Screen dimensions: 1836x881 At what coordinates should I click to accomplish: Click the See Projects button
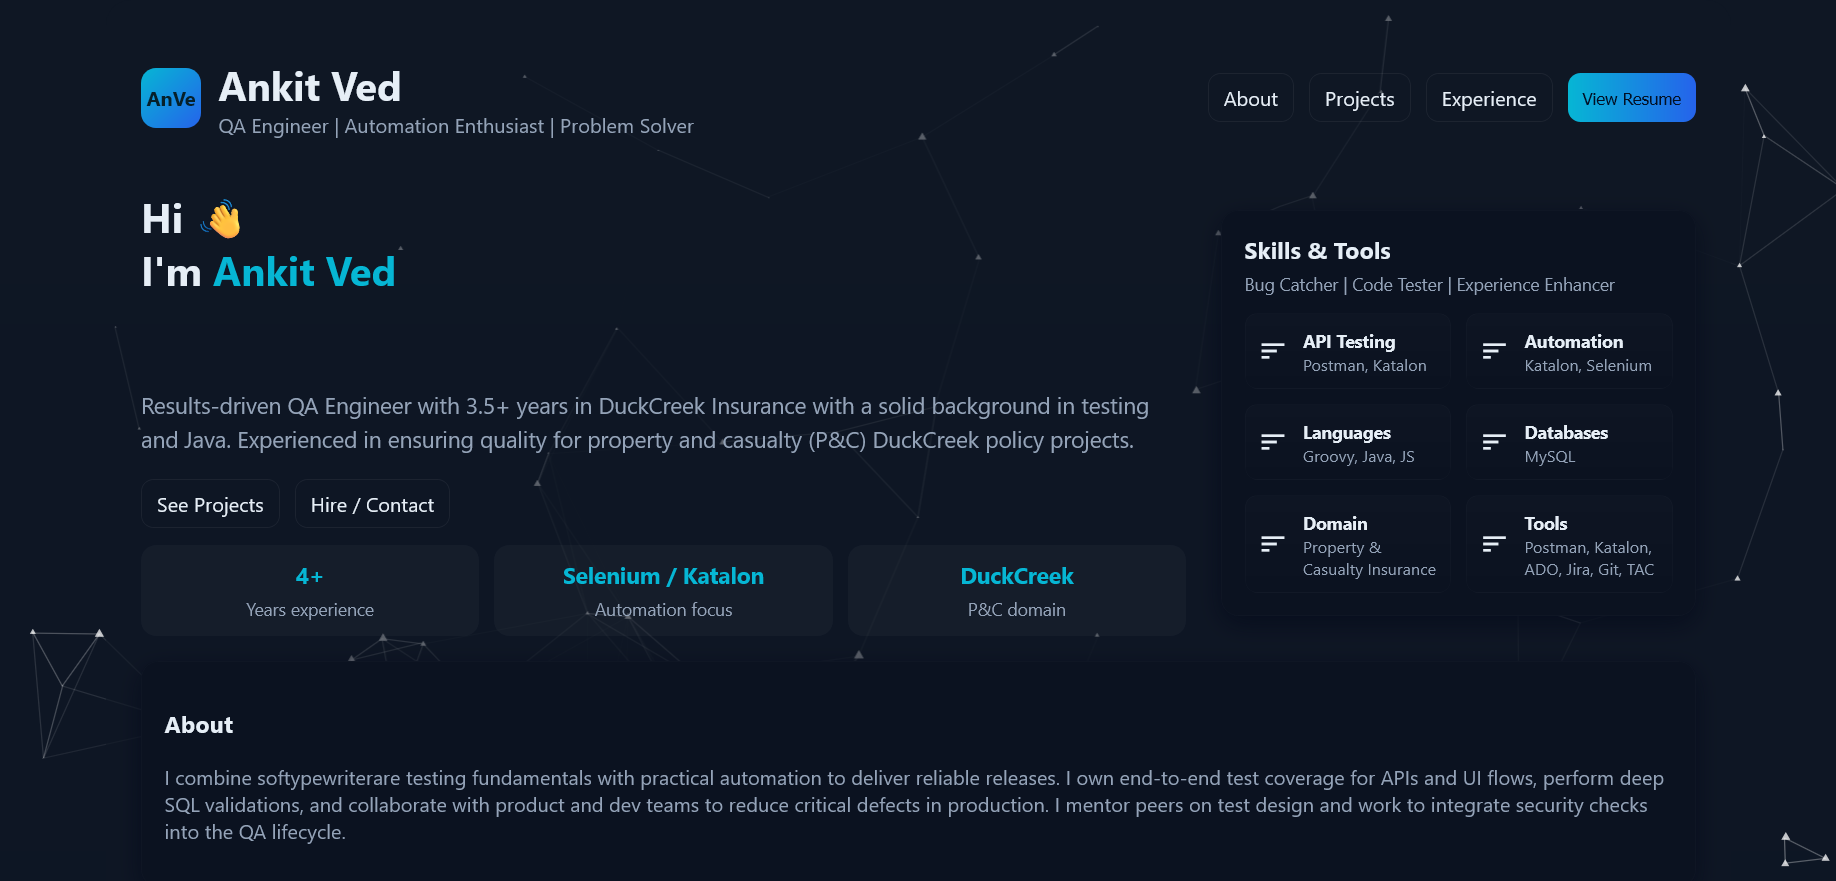pos(210,504)
